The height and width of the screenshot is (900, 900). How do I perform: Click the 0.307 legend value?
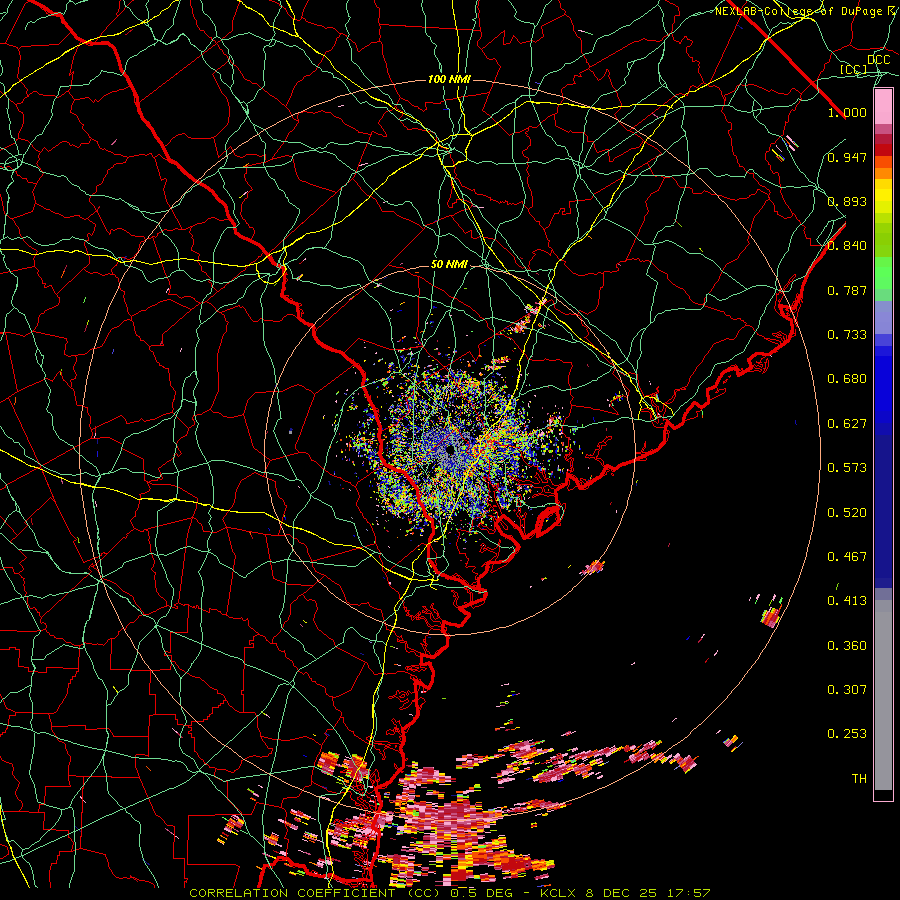click(847, 690)
